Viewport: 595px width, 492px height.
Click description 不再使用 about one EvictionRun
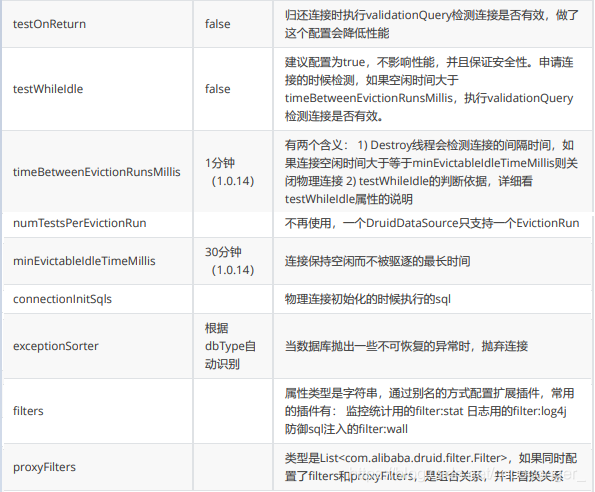432,223
